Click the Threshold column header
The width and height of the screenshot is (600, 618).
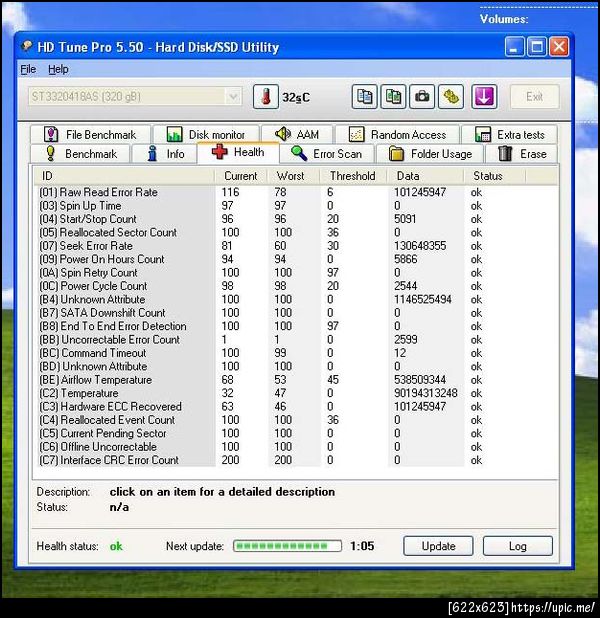click(x=354, y=176)
